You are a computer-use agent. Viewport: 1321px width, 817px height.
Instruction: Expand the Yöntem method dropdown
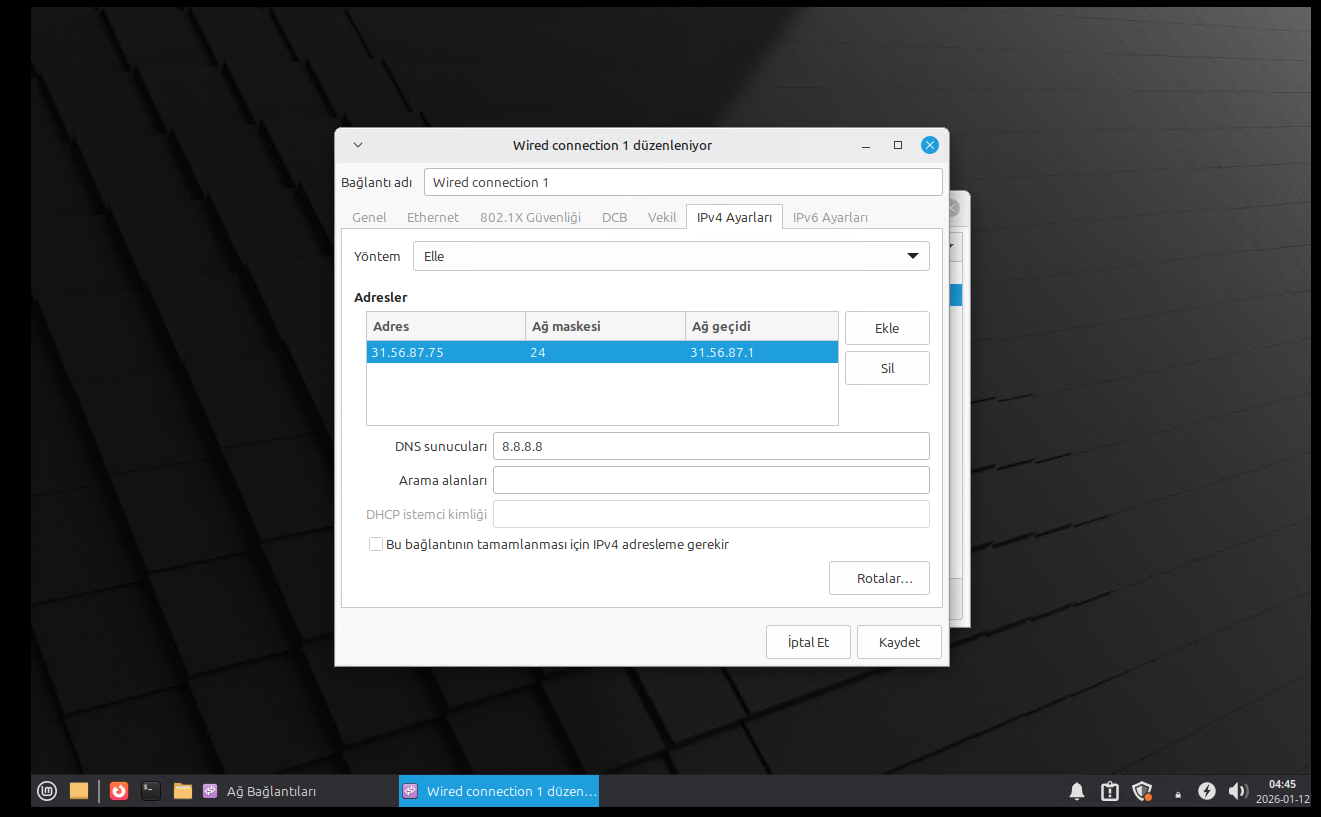(x=671, y=256)
